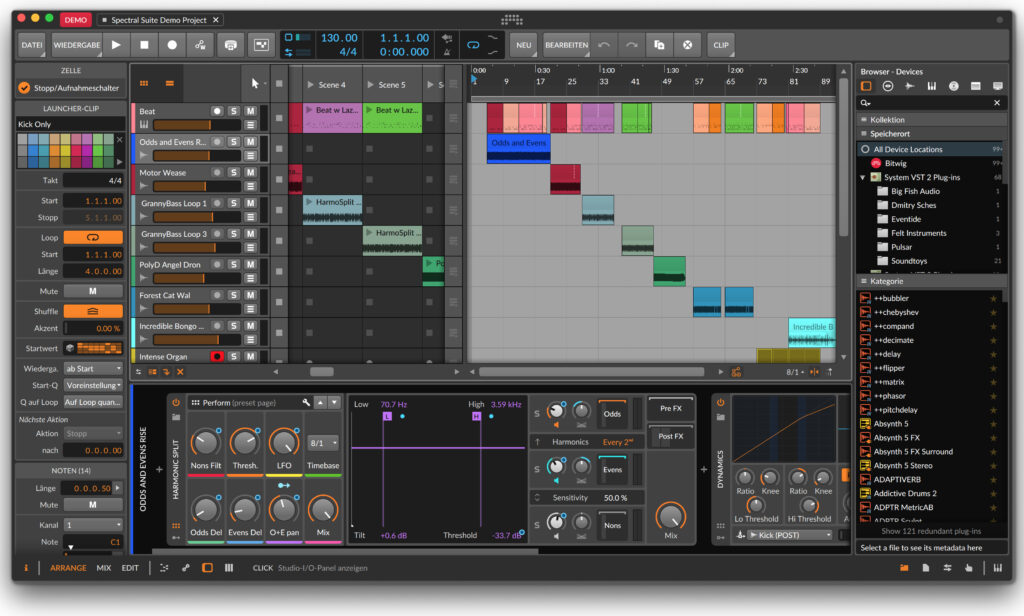Viewport: 1024px width, 616px height.
Task: Solo the Forest Cat Wal track
Action: pos(234,296)
